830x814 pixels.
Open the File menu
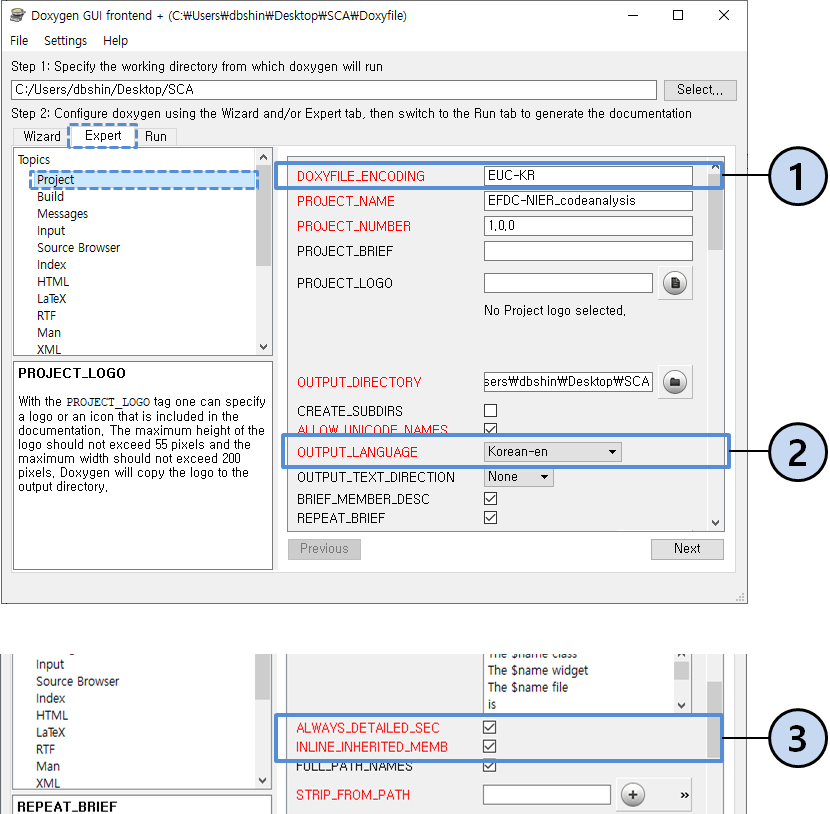pos(19,41)
